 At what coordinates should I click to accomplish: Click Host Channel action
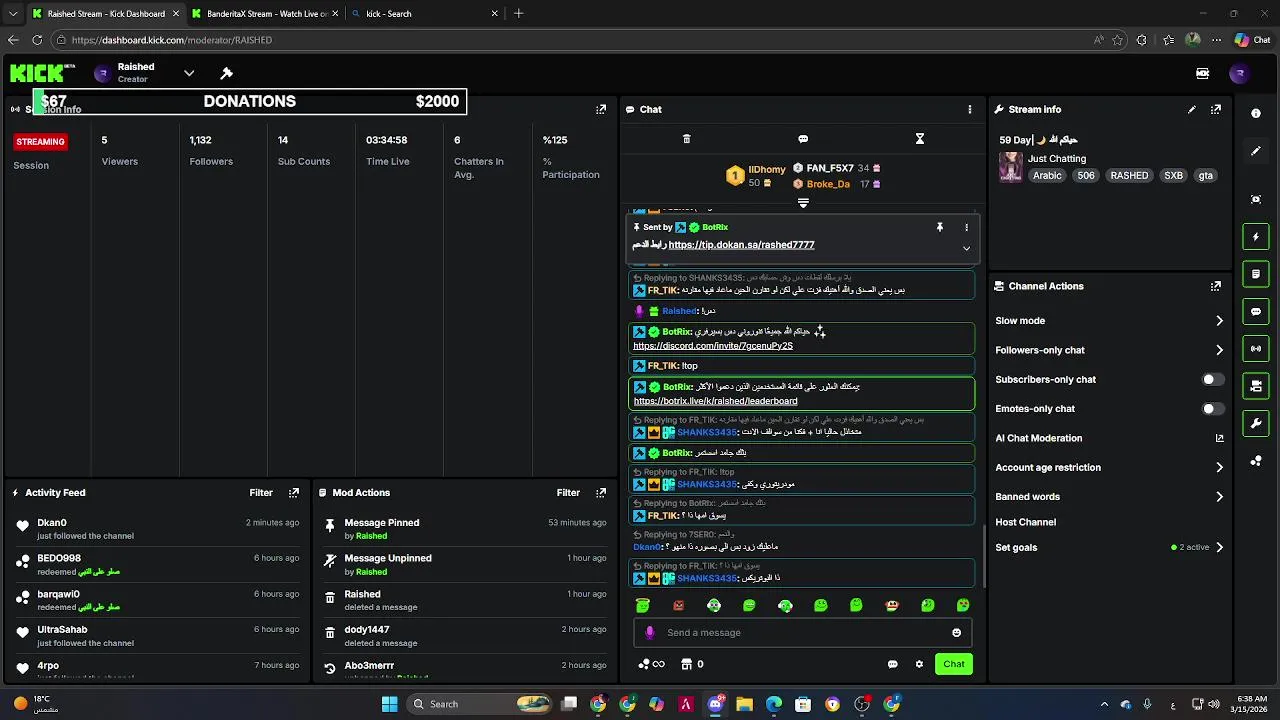(x=1025, y=522)
